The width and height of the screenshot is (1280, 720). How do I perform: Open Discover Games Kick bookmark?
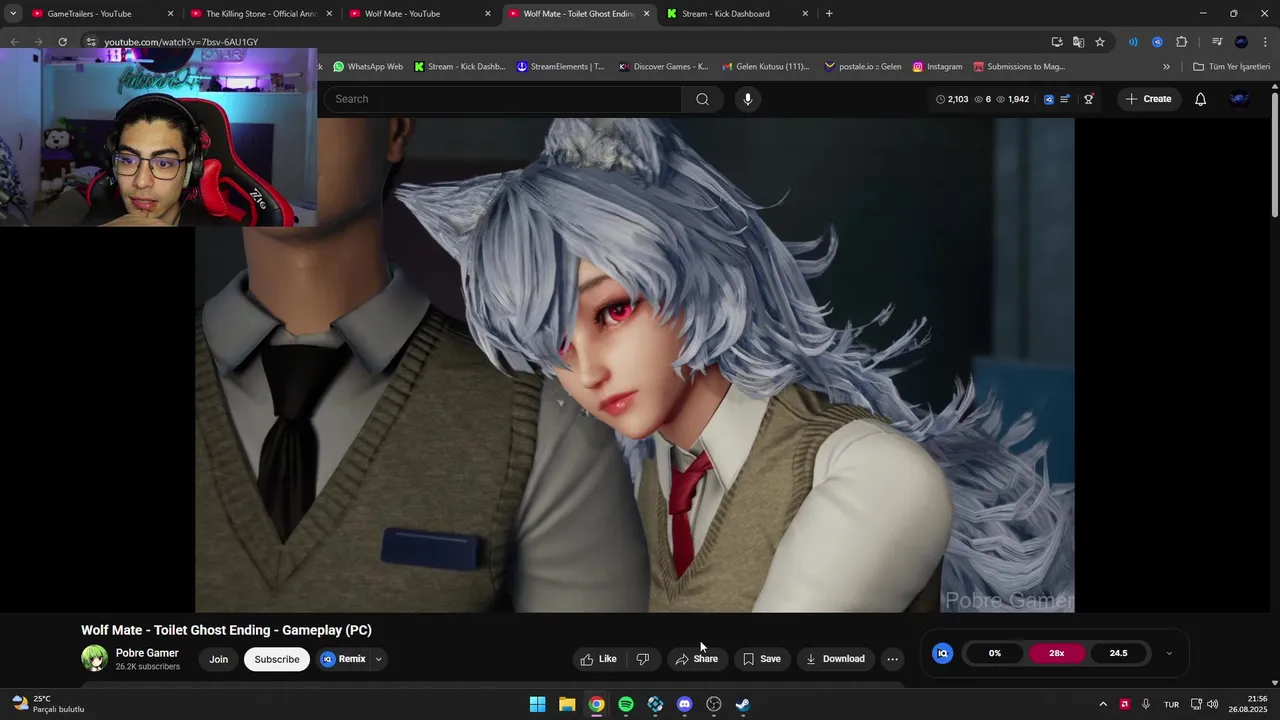(x=663, y=67)
